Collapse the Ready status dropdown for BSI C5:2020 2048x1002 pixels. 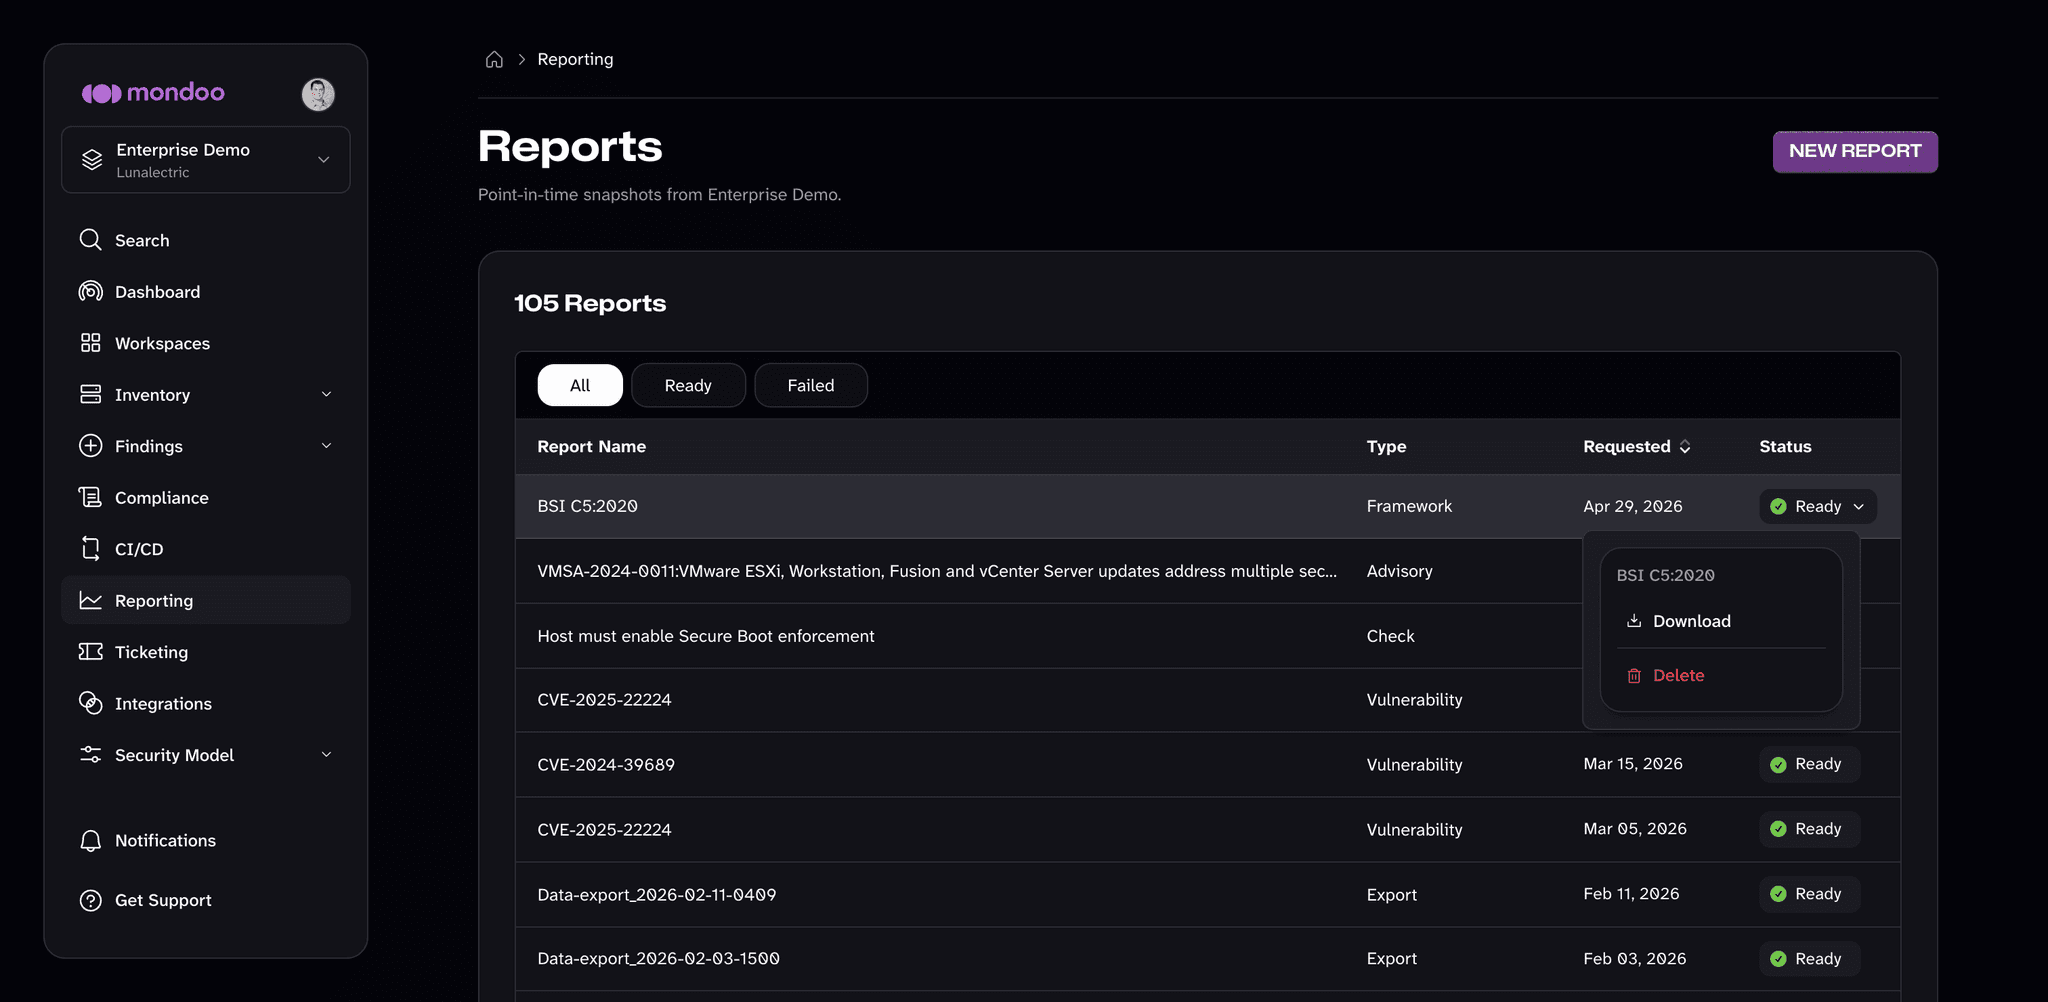coord(1818,506)
